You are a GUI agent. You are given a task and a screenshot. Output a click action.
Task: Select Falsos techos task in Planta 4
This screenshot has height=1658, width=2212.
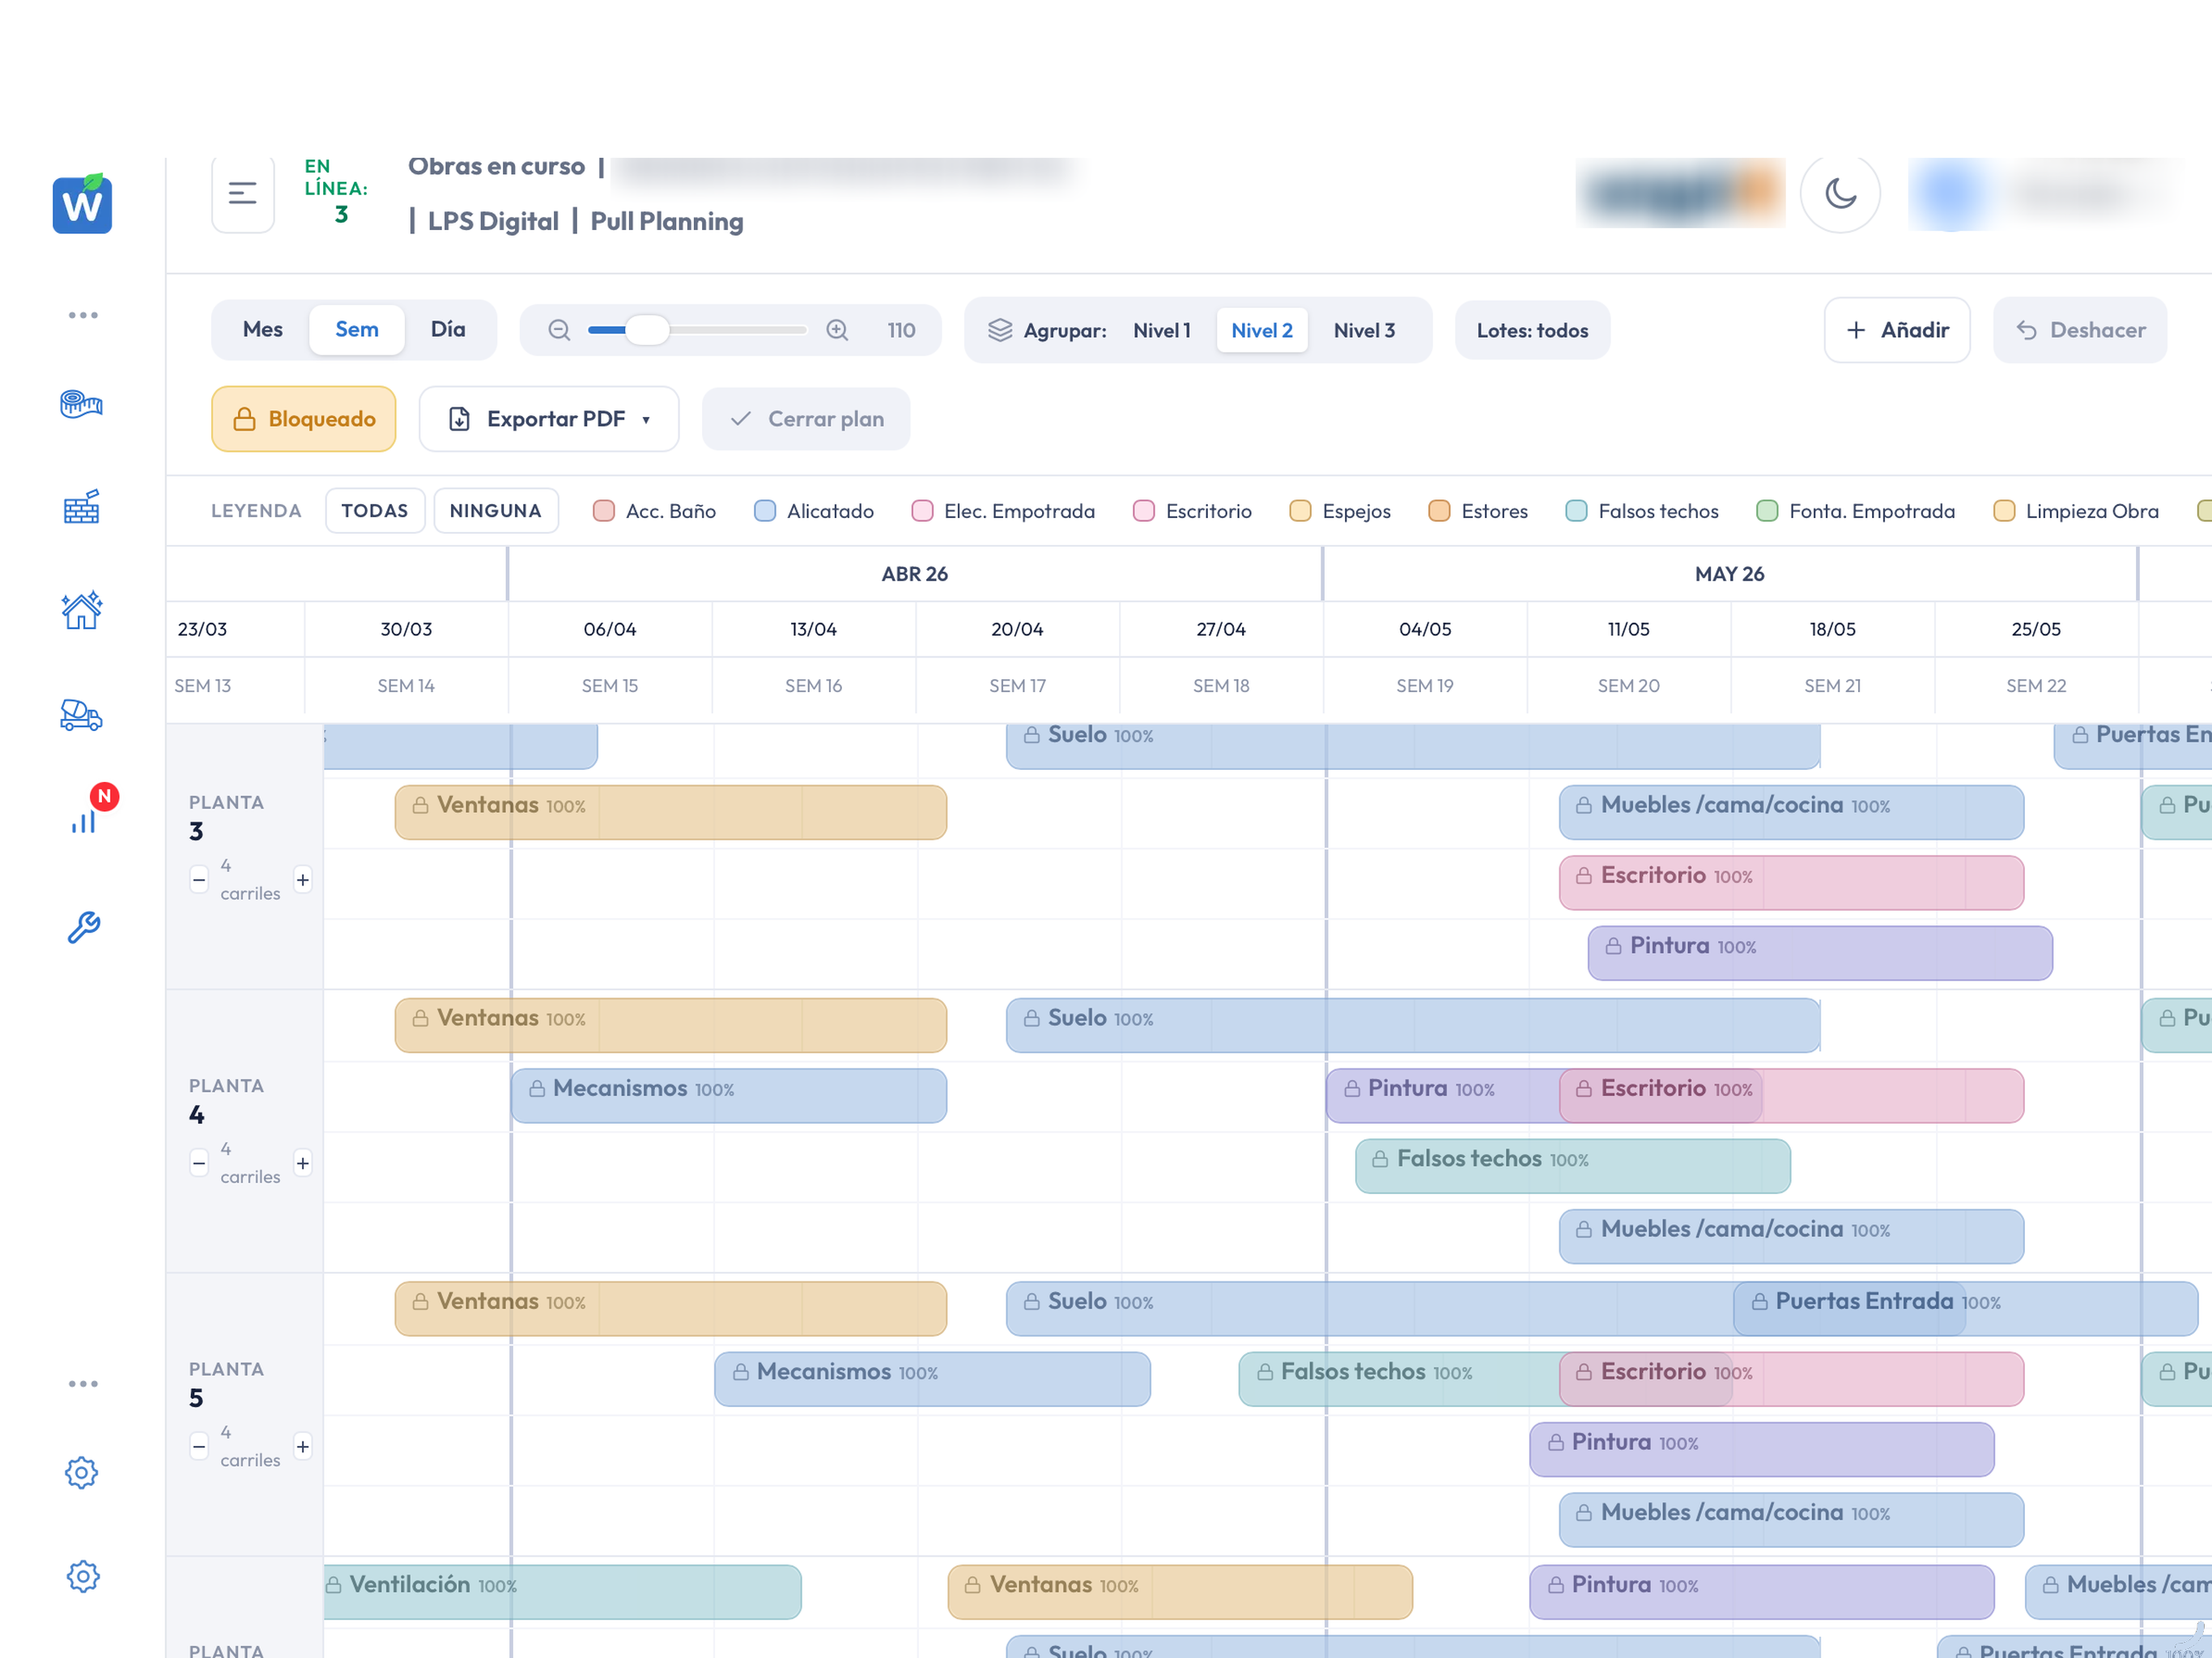pyautogui.click(x=1573, y=1166)
